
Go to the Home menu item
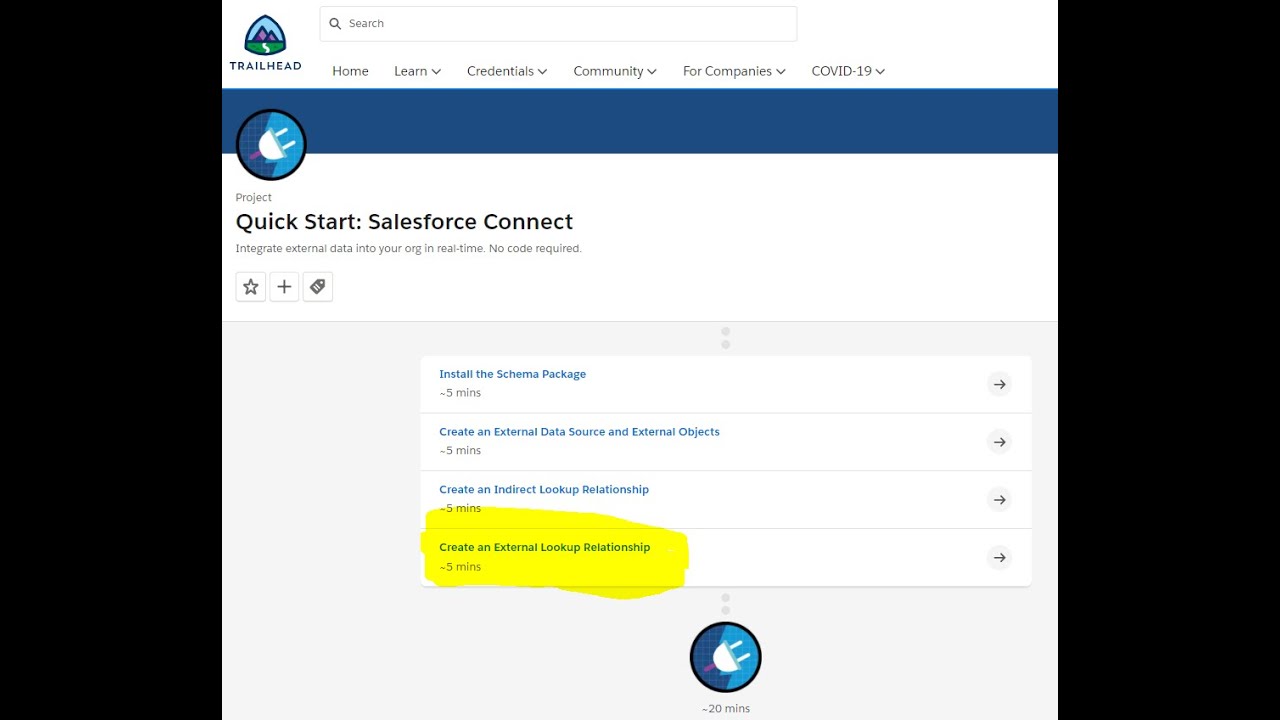click(350, 71)
